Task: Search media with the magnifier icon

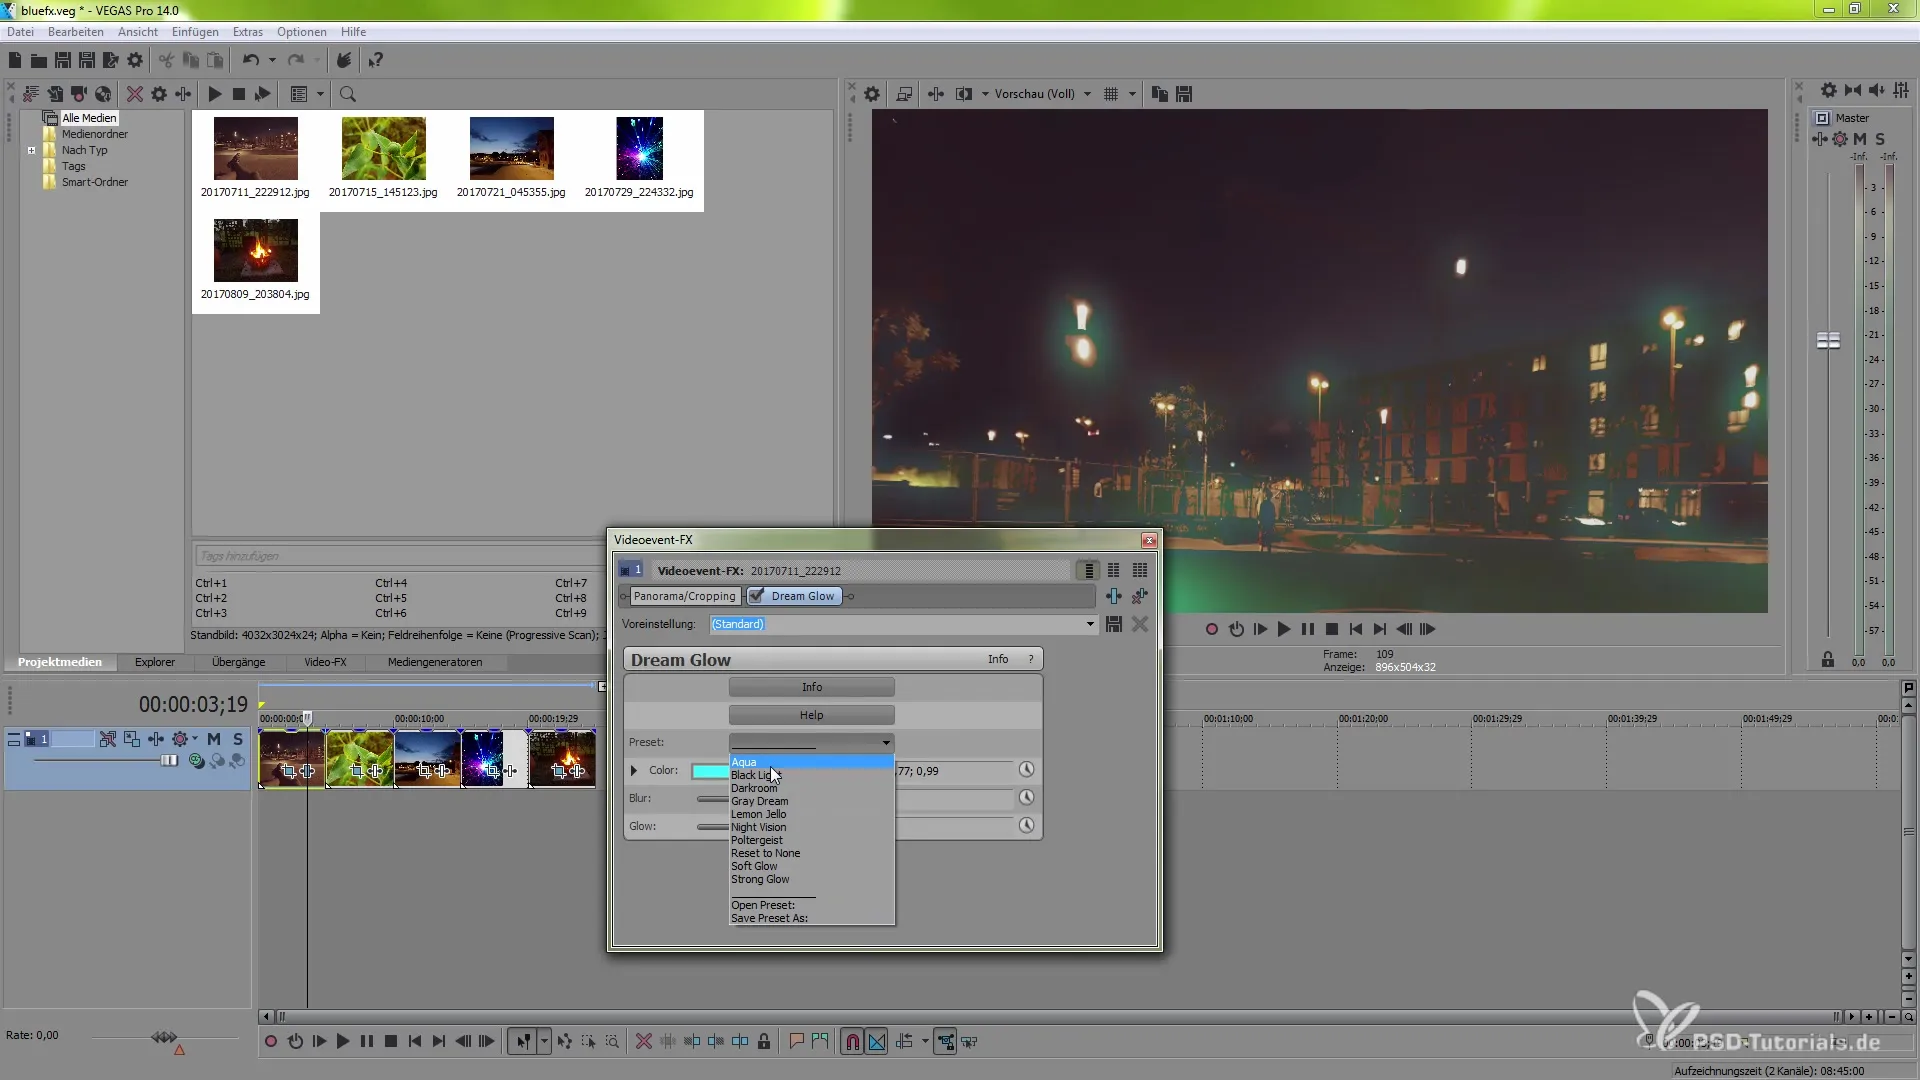Action: click(348, 94)
